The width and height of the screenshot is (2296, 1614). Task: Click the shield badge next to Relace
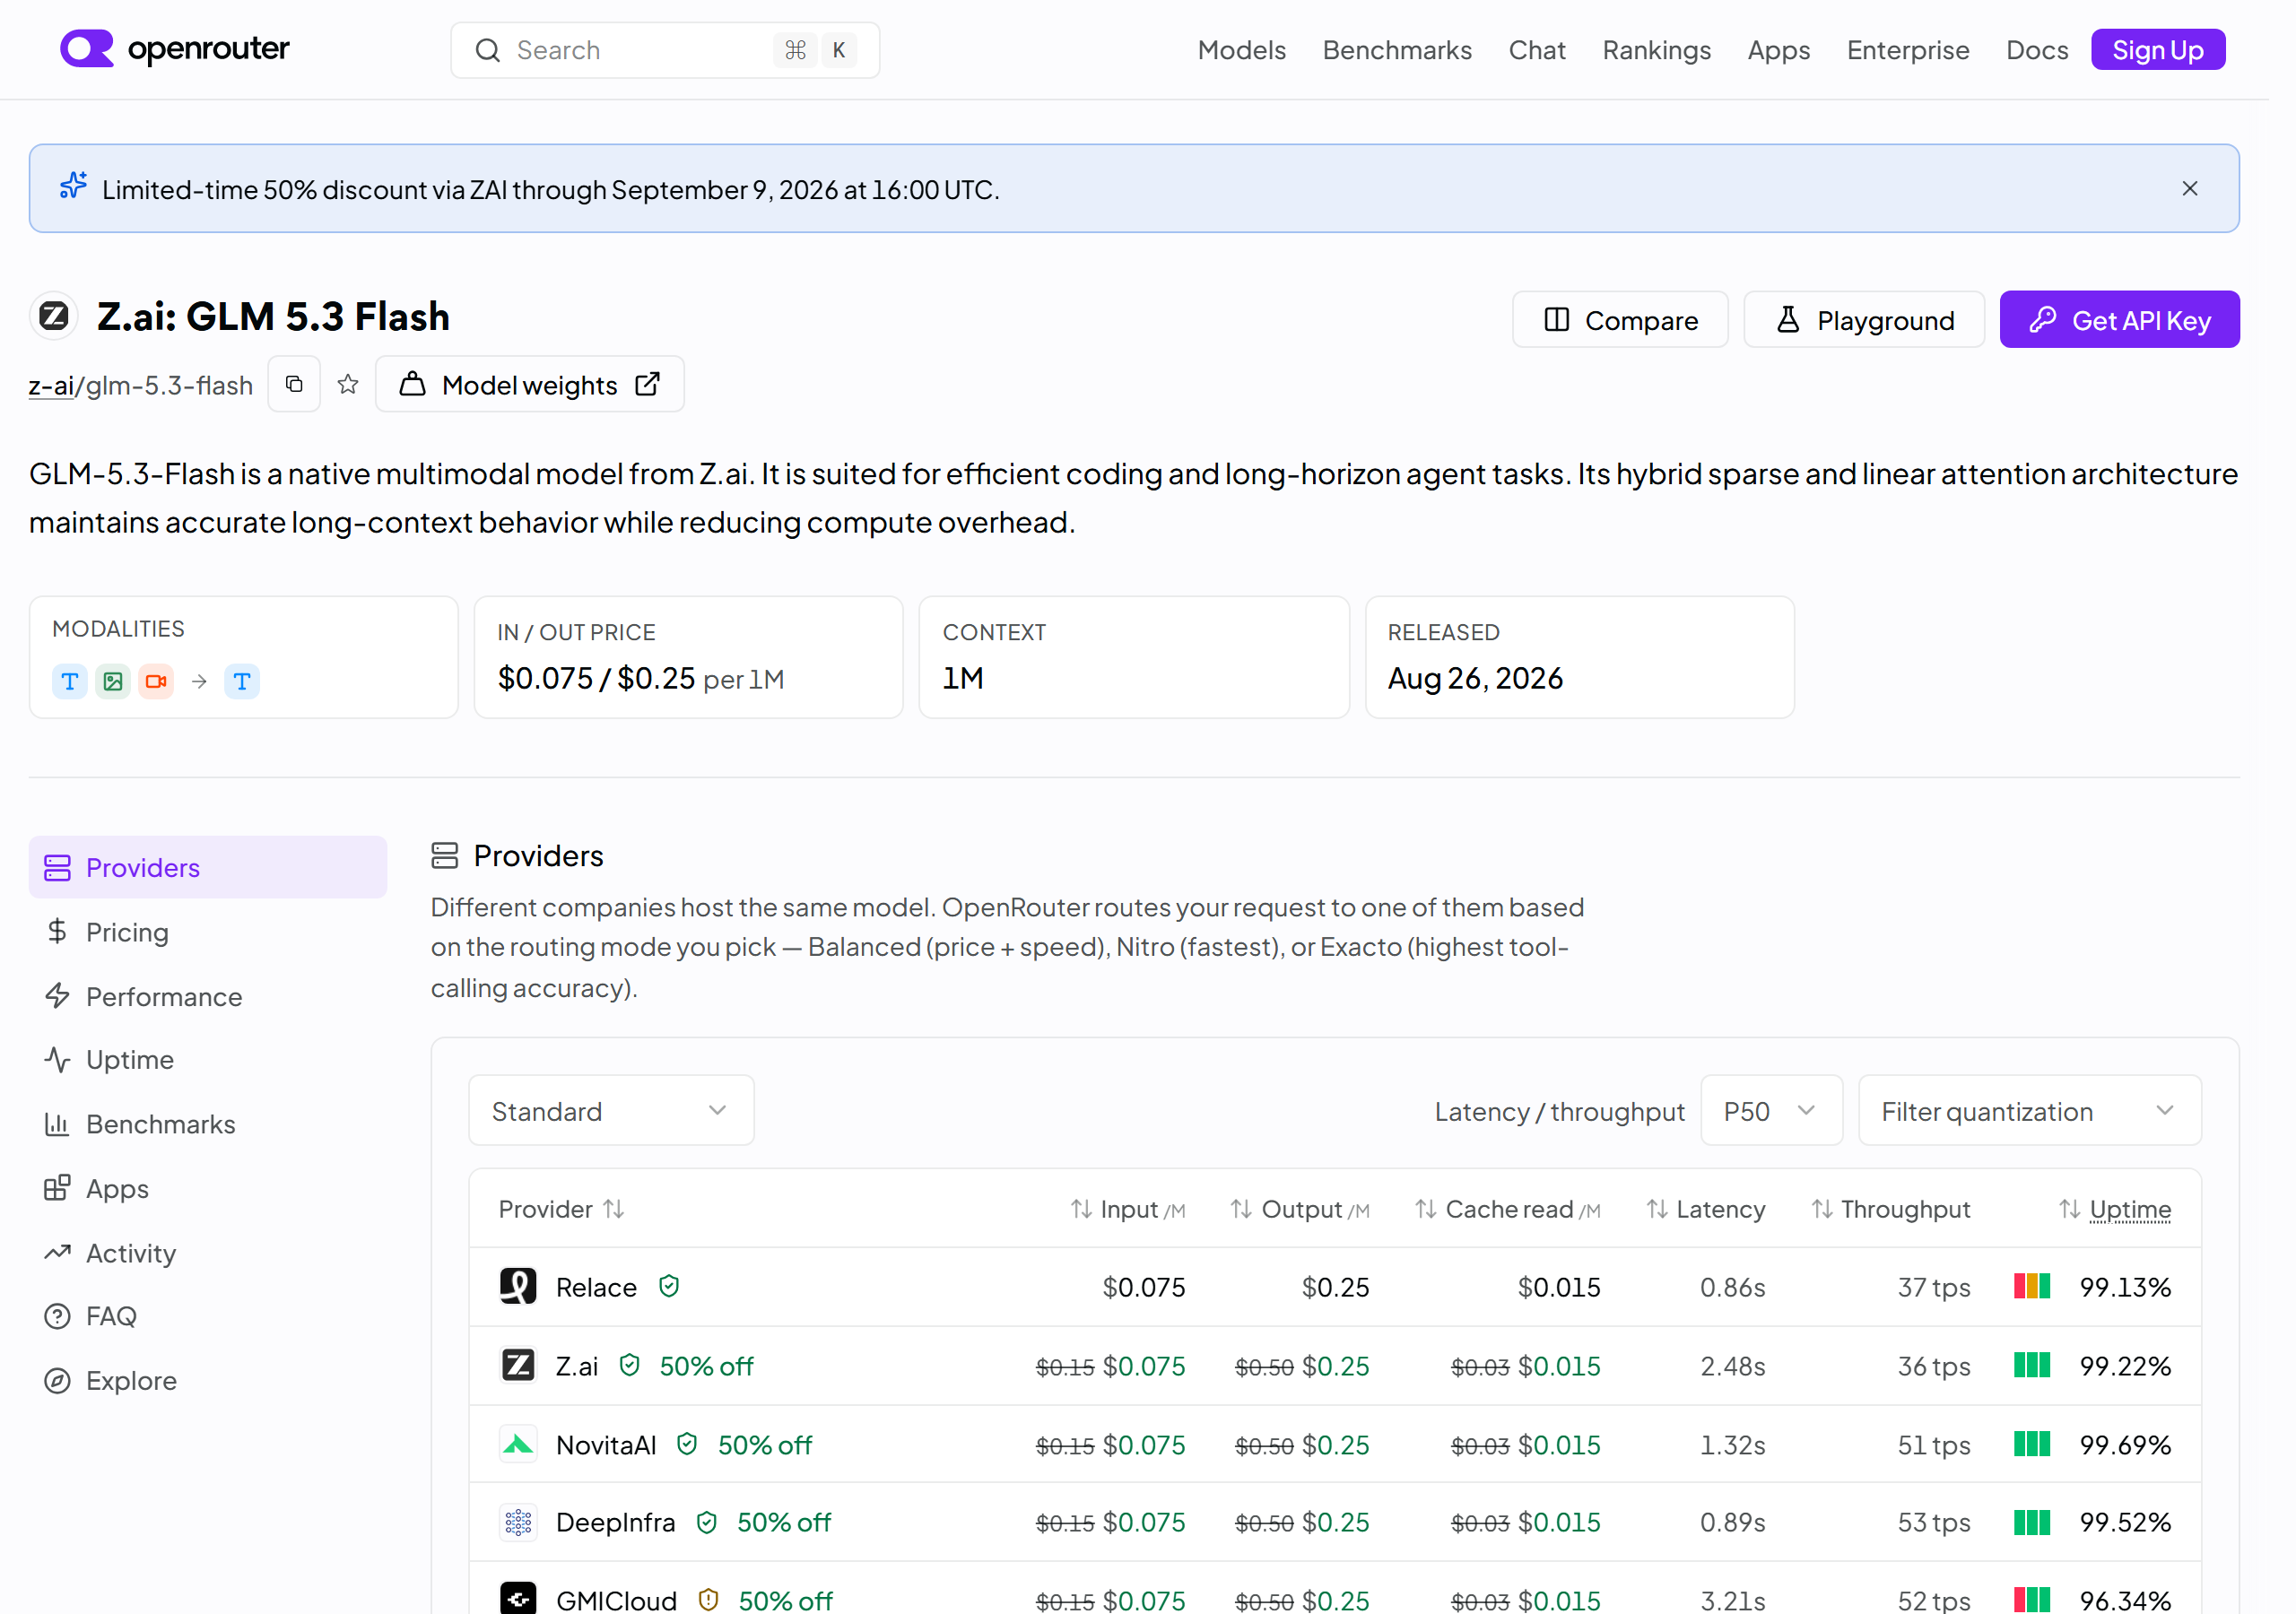[669, 1286]
